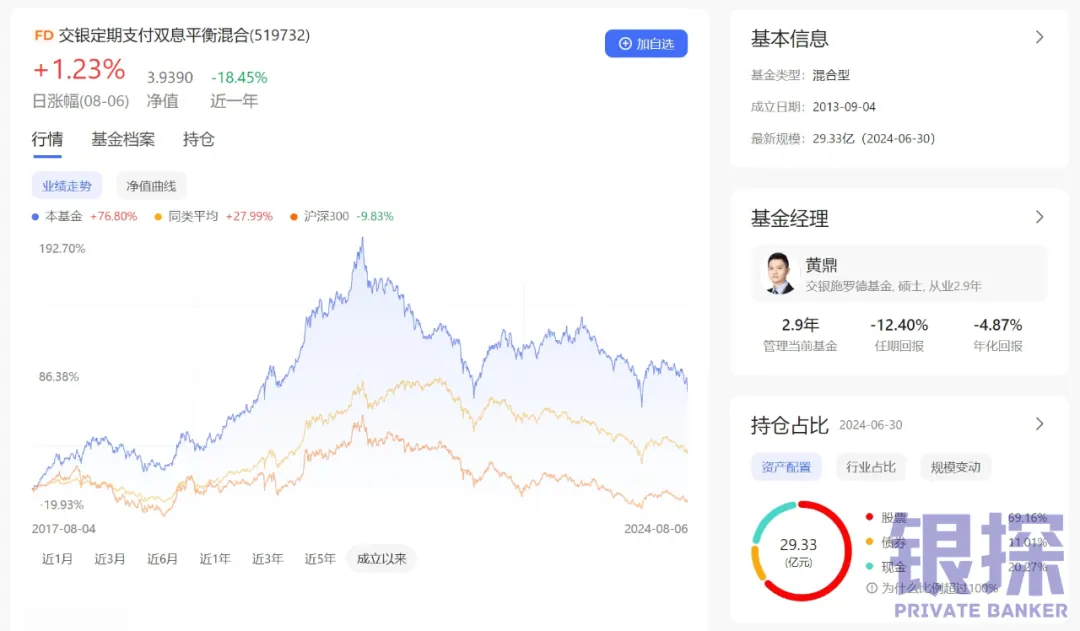The image size is (1080, 631).
Task: Click the one-year return -18.45%
Action: pyautogui.click(x=239, y=78)
